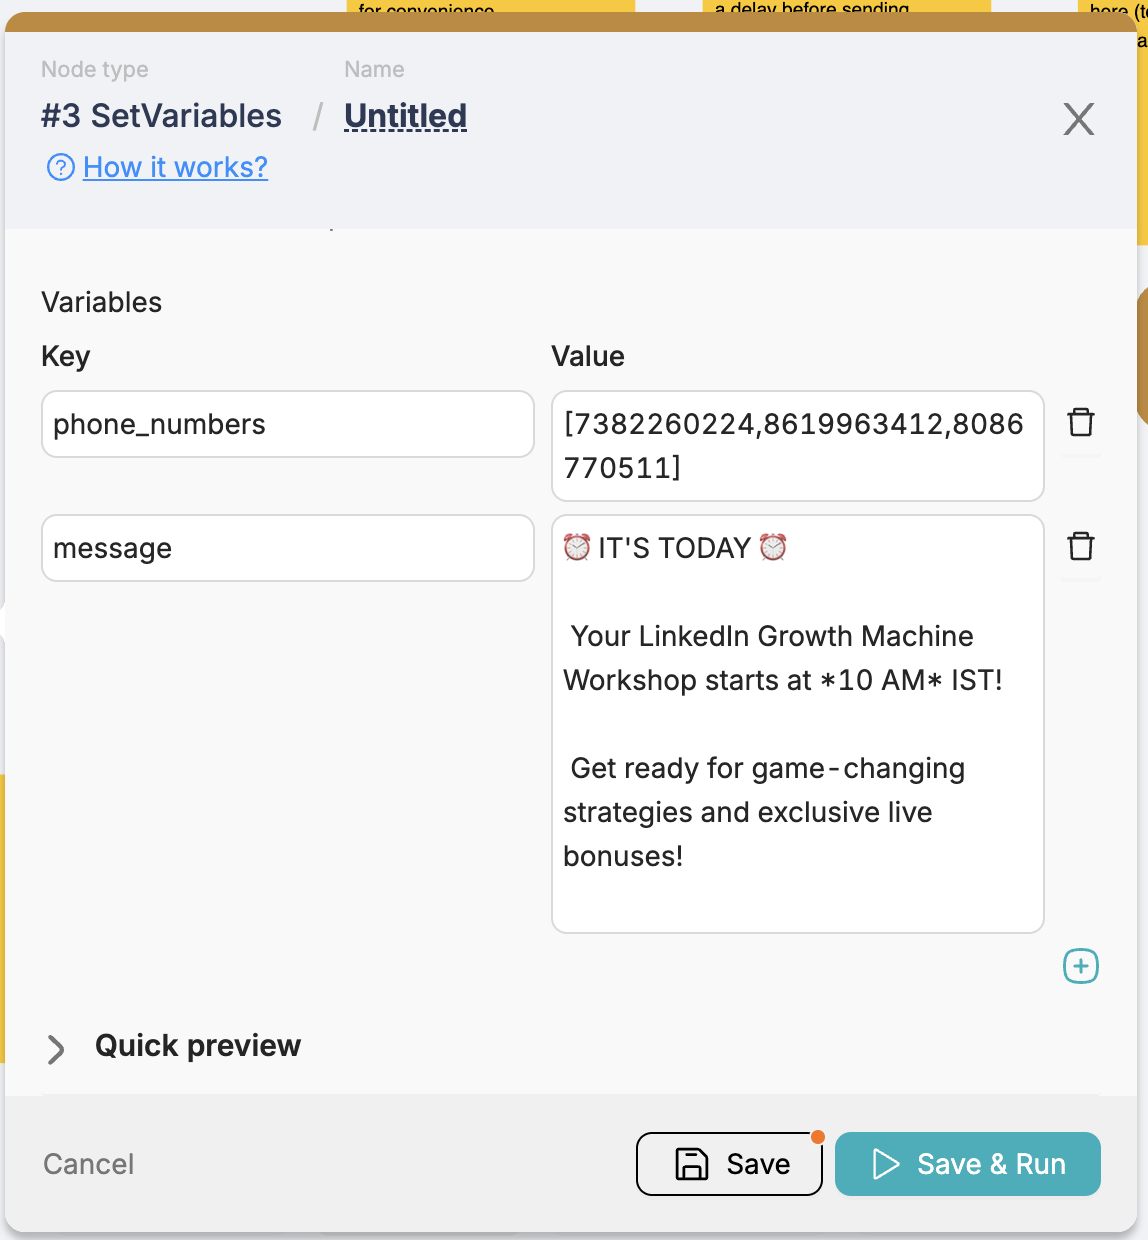The width and height of the screenshot is (1148, 1240).
Task: Click the "Save & Run" button text
Action: (991, 1164)
